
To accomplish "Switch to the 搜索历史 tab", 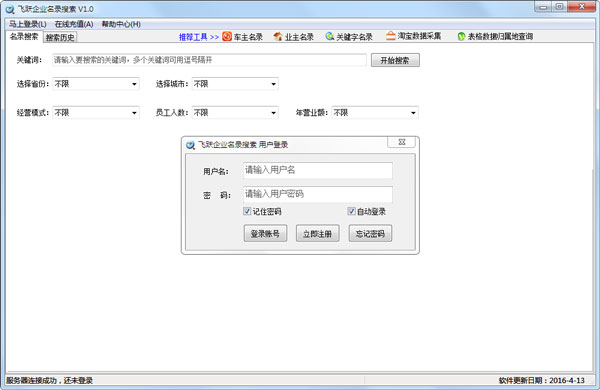I will [60, 37].
